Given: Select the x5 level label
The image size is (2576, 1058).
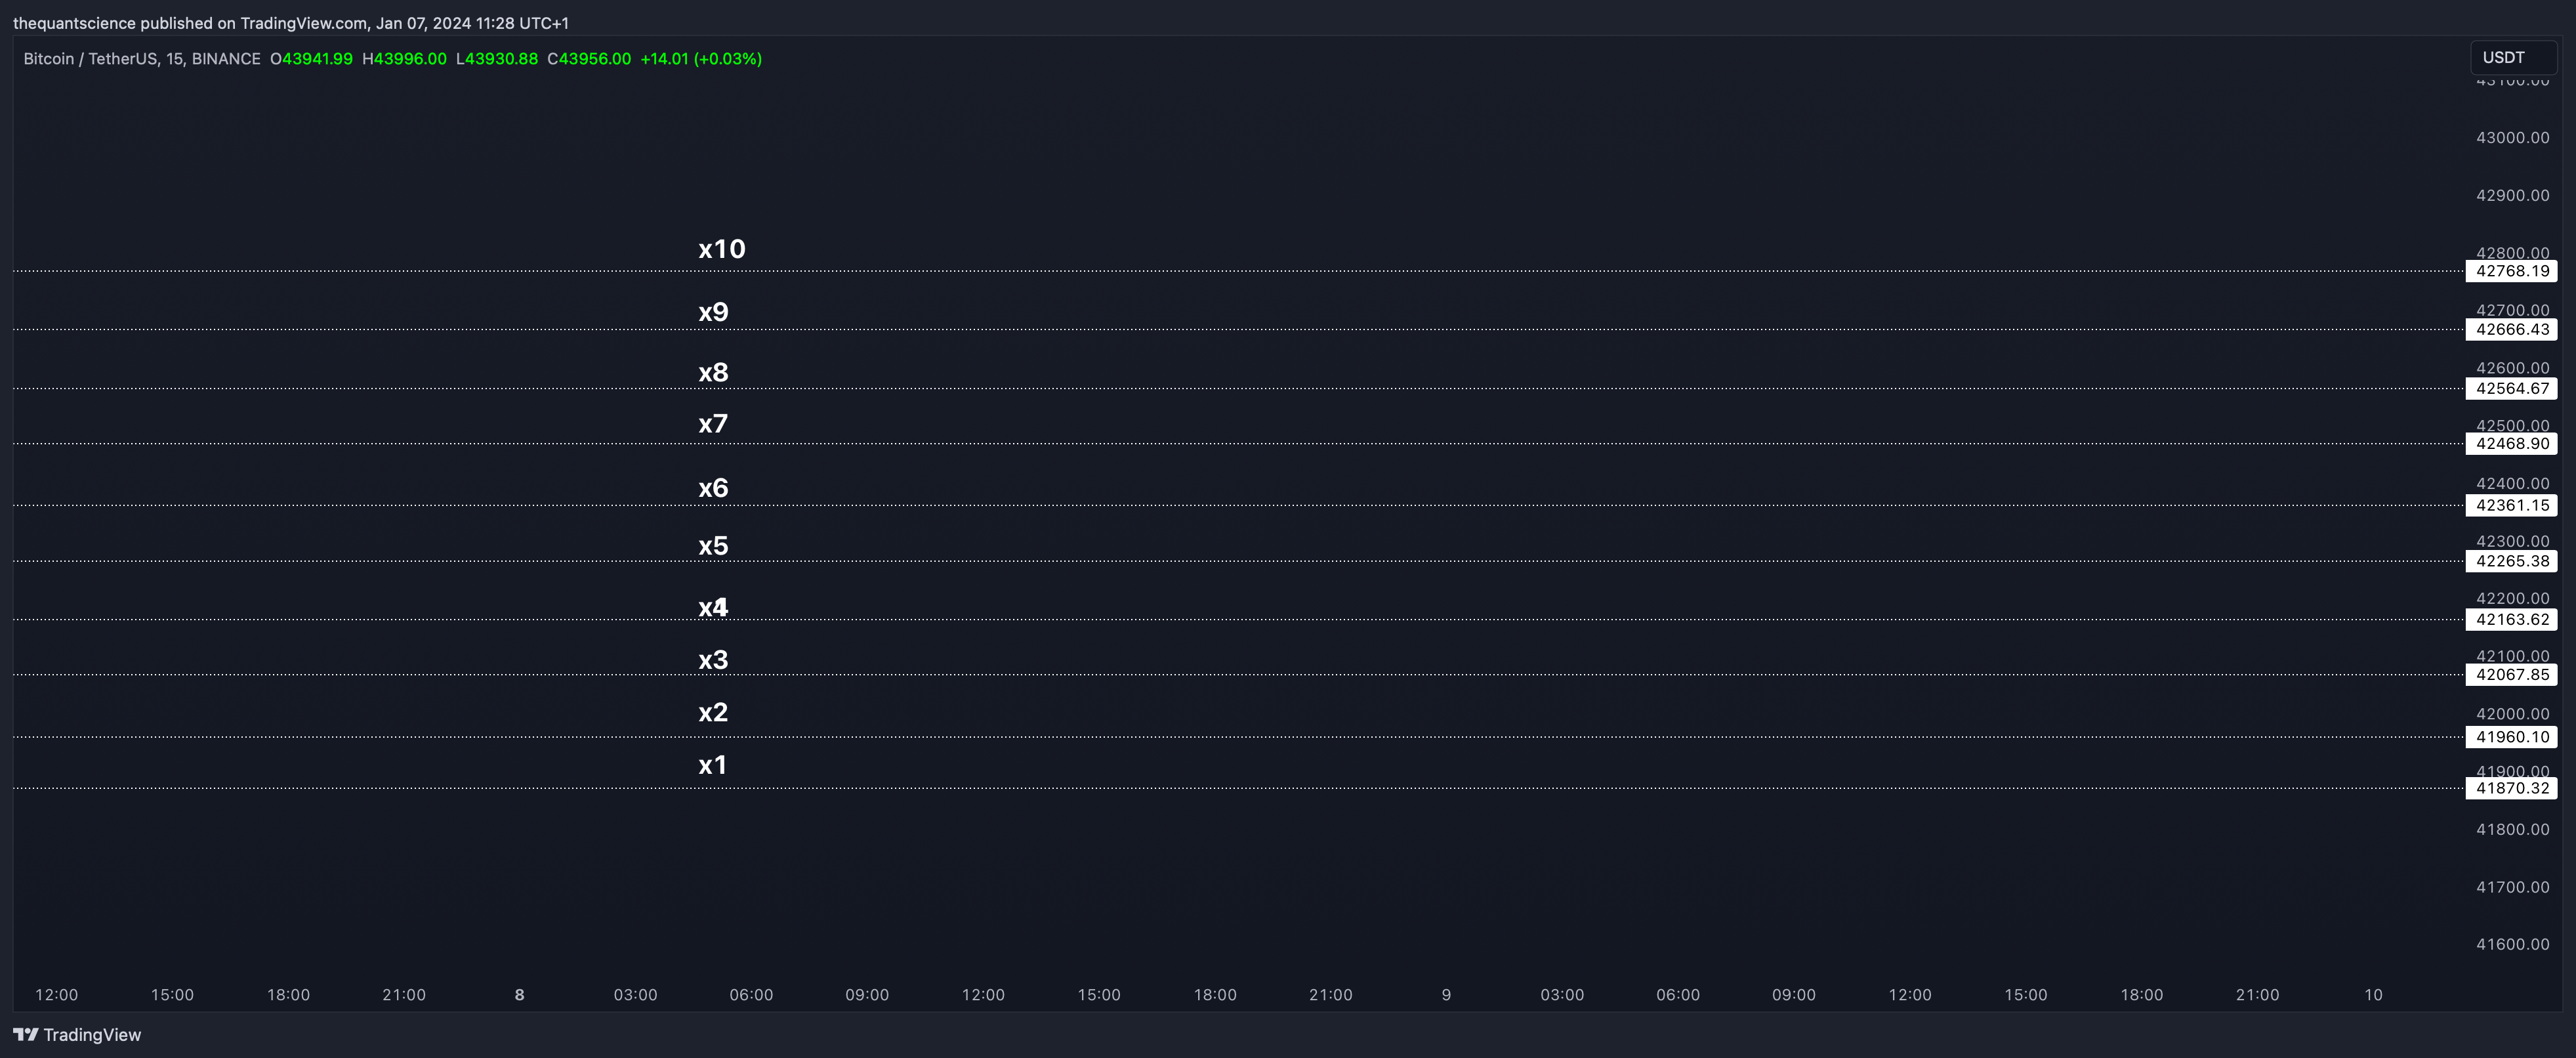Looking at the screenshot, I should point(713,546).
